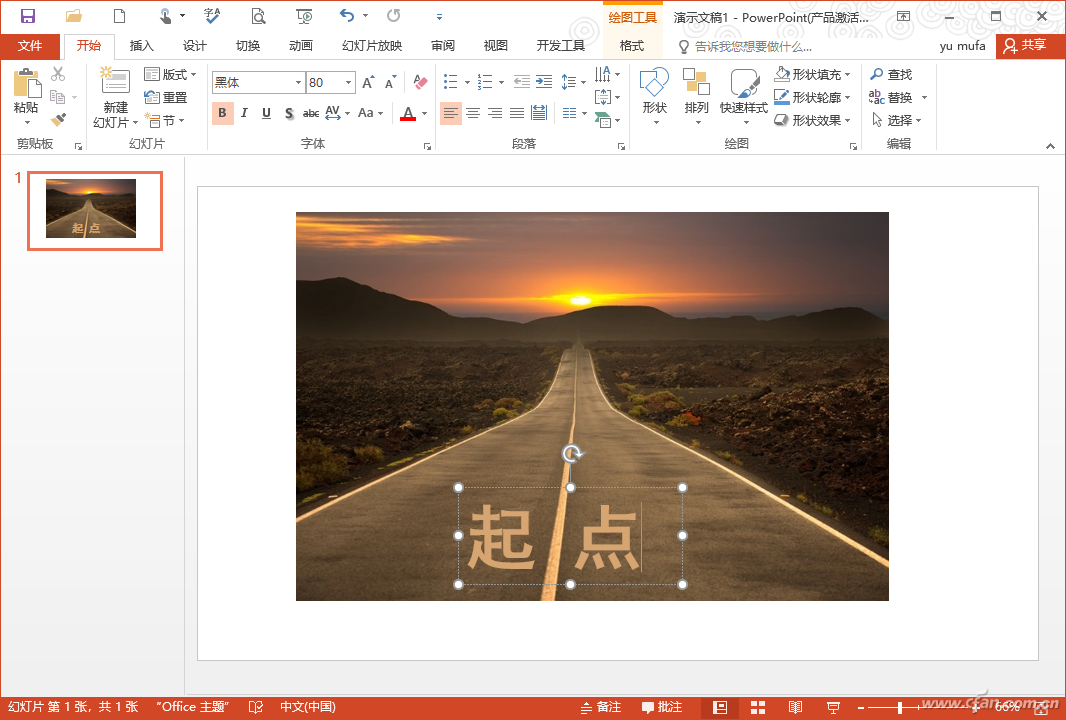Open the 文件 File menu
The width and height of the screenshot is (1066, 720).
[30, 46]
